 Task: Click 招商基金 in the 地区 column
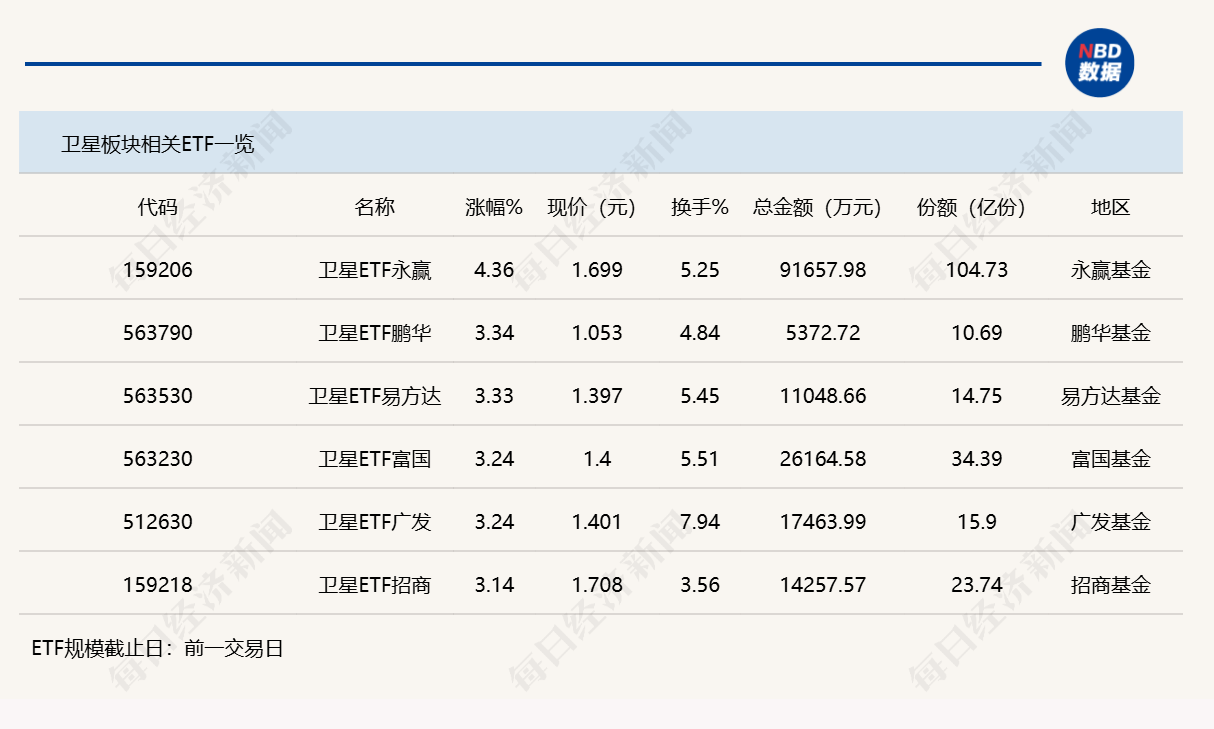(1110, 585)
